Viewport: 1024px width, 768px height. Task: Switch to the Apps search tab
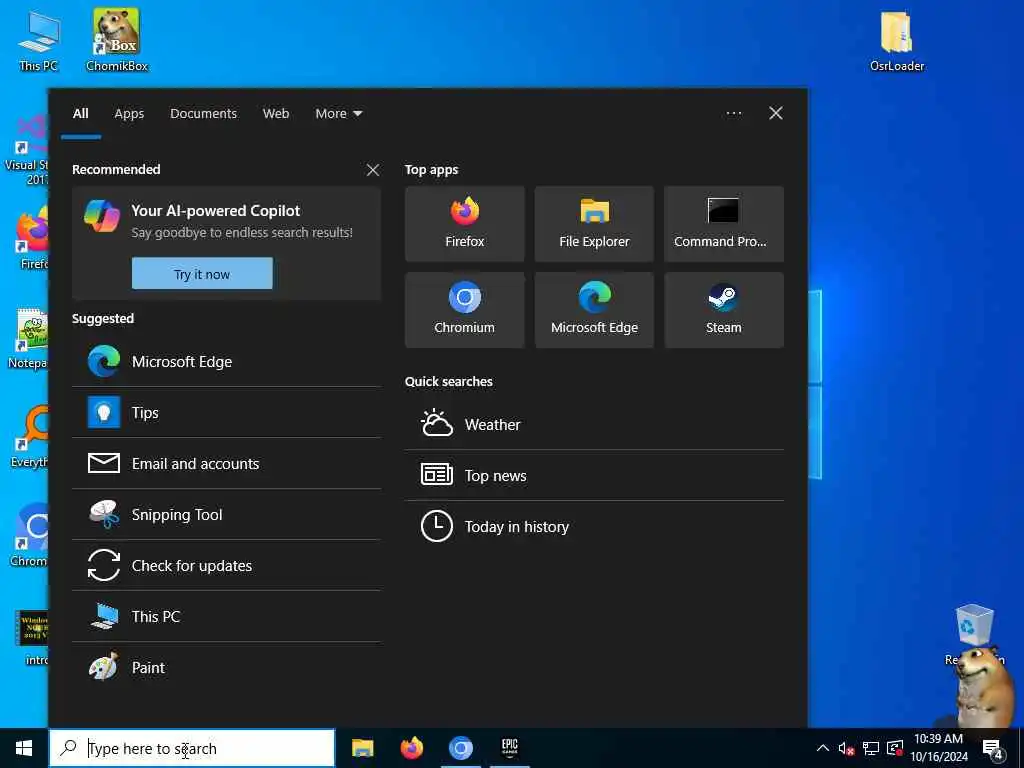[129, 114]
